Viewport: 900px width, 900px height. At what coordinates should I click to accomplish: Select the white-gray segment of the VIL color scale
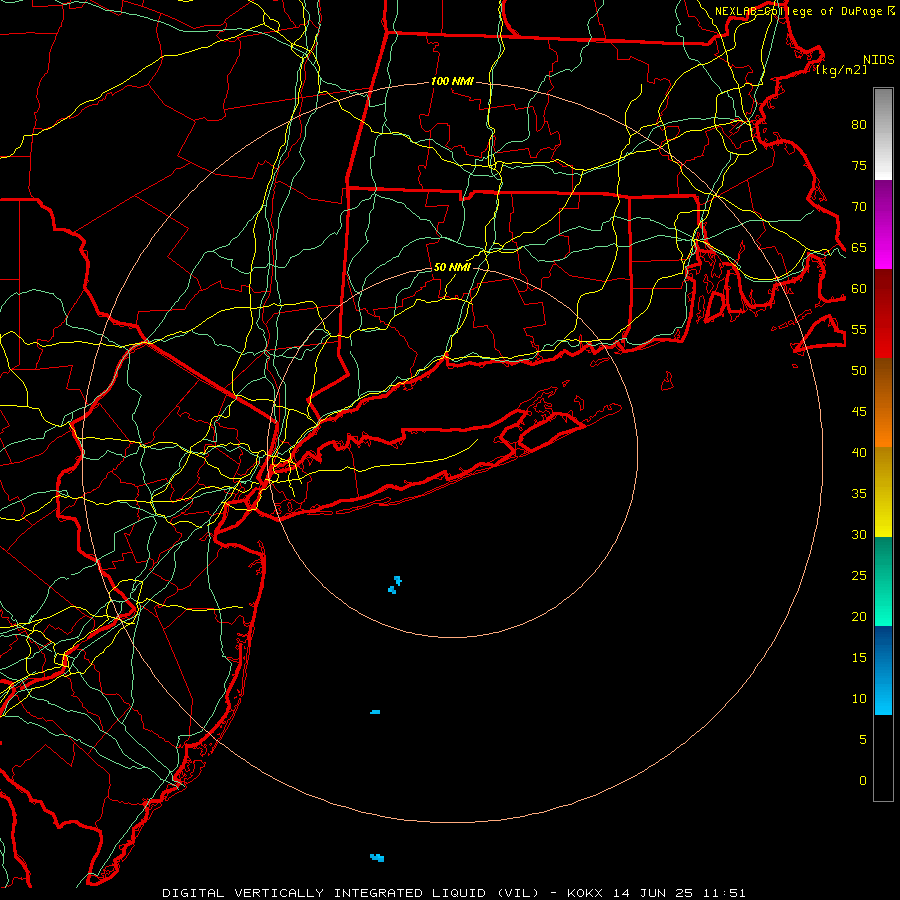883,134
